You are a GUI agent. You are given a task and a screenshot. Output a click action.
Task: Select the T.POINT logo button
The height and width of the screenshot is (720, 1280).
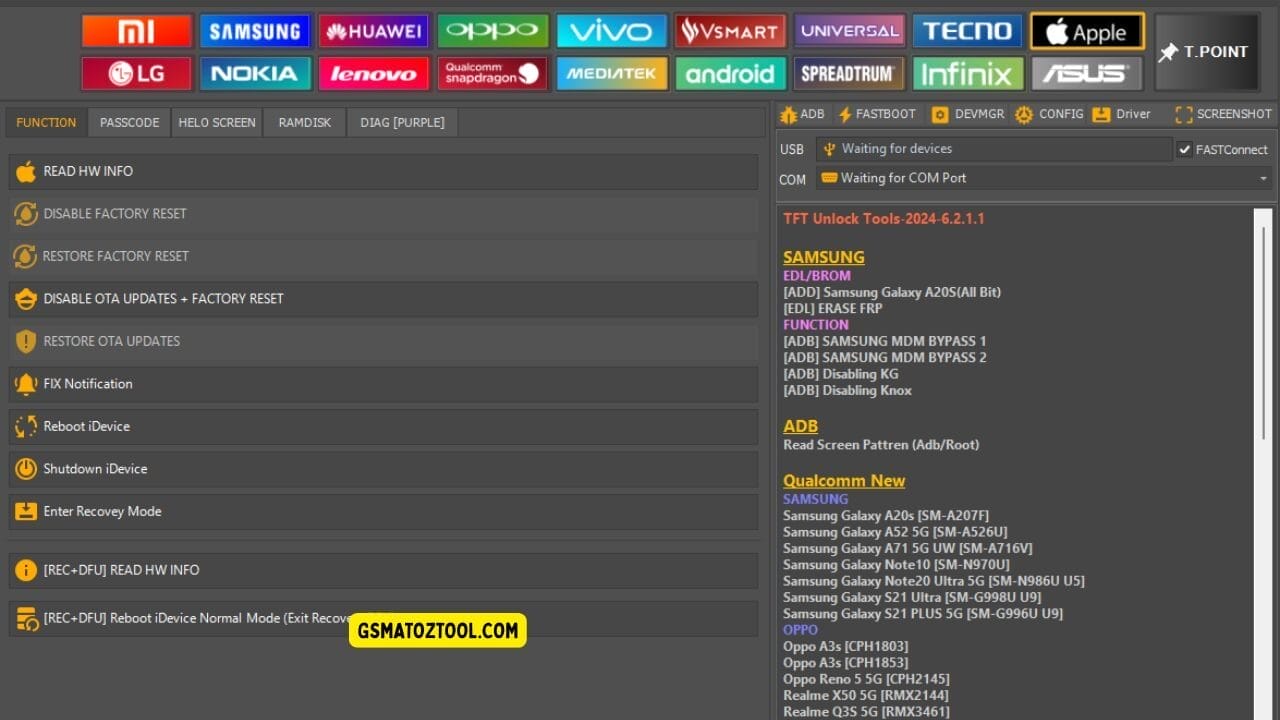point(1206,51)
